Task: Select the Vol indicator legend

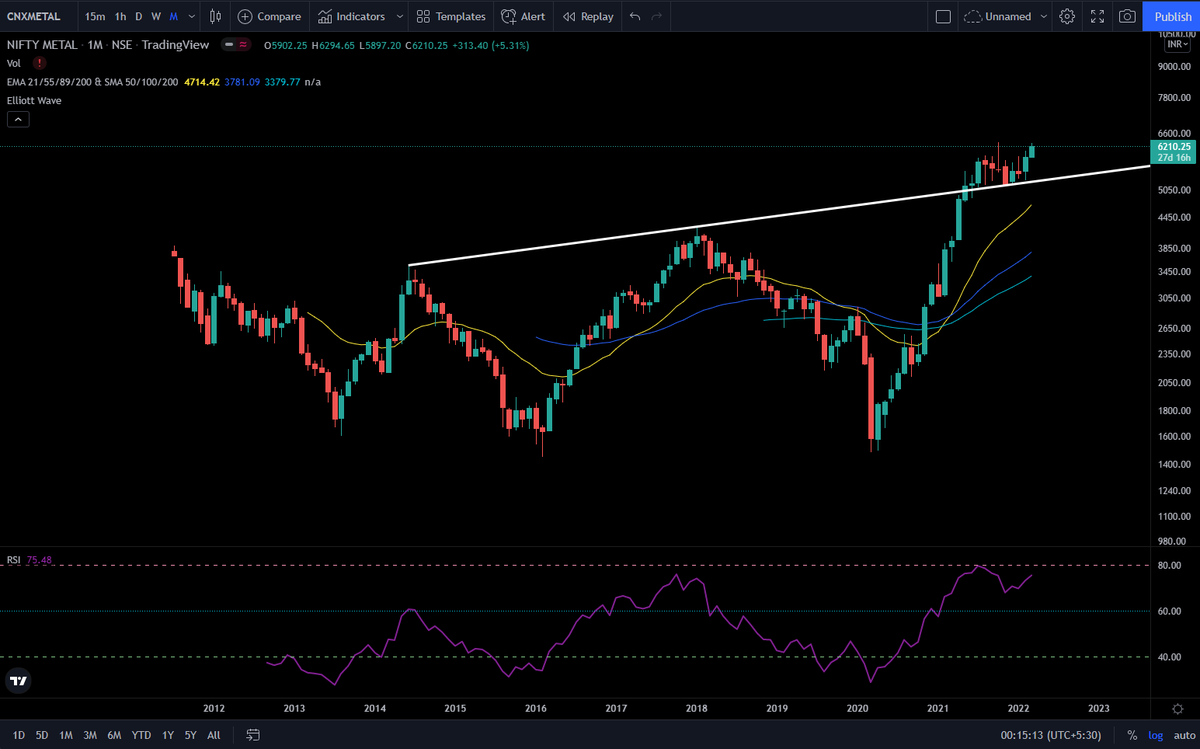Action: click(x=14, y=63)
